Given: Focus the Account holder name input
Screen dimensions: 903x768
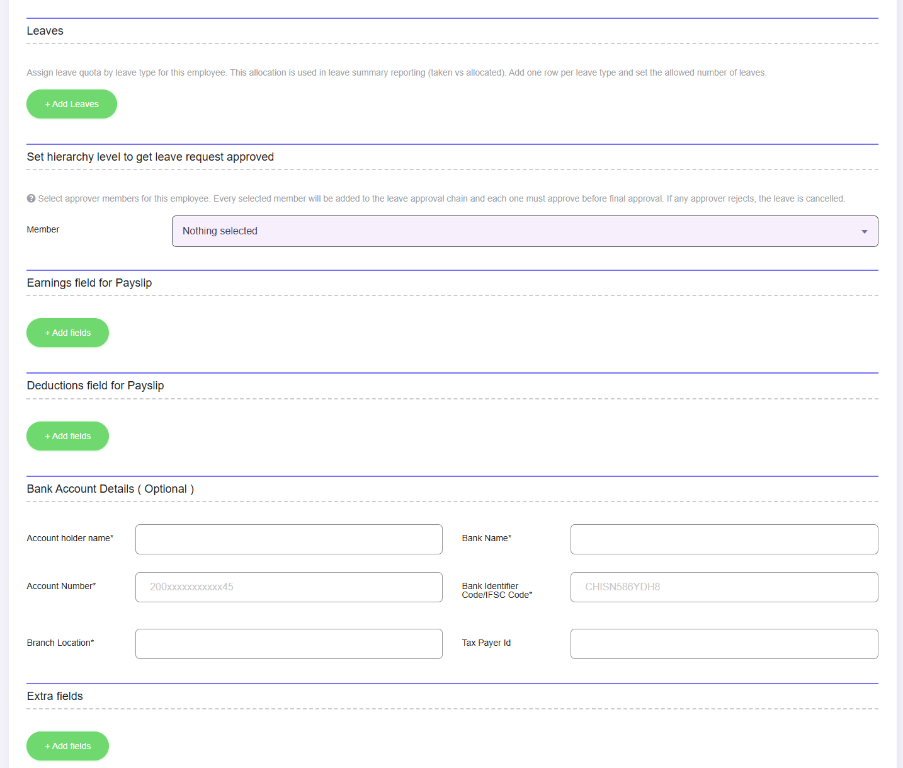Looking at the screenshot, I should 289,539.
